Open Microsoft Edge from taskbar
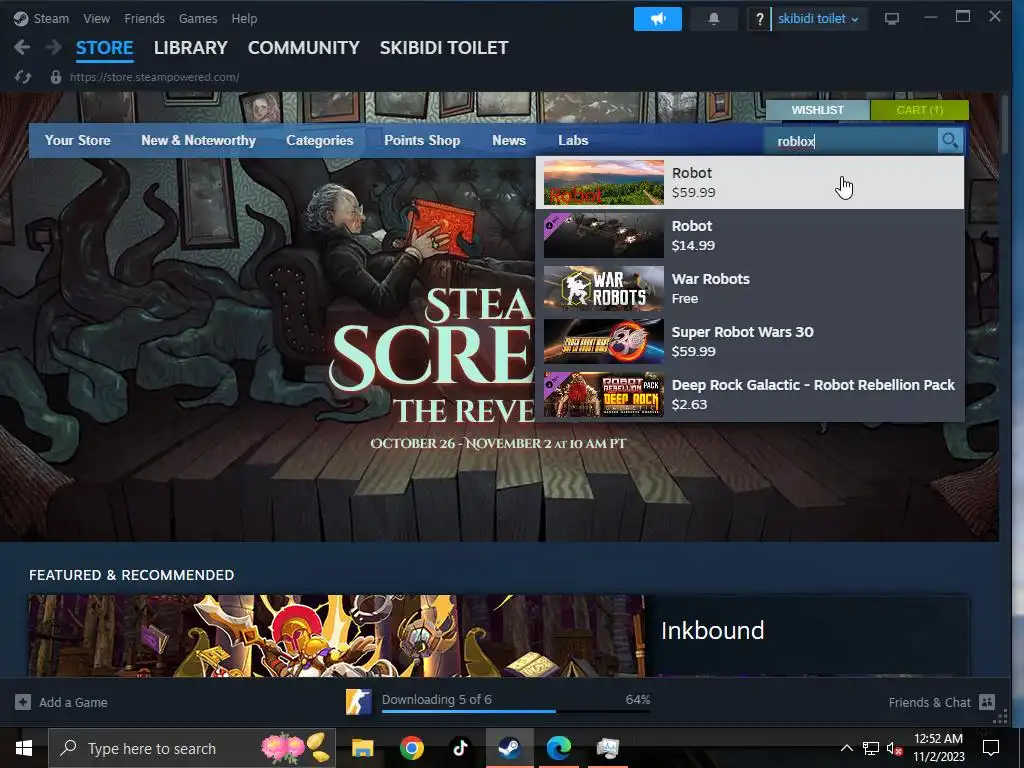This screenshot has width=1024, height=768. pos(558,748)
